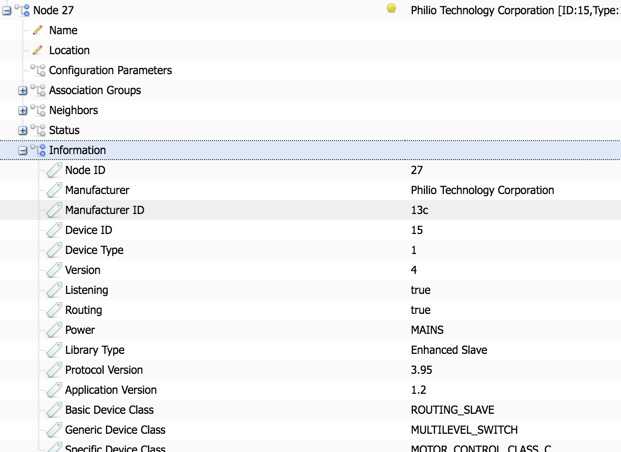Select the Information label
Viewport: 621px width, 452px height.
pos(78,150)
